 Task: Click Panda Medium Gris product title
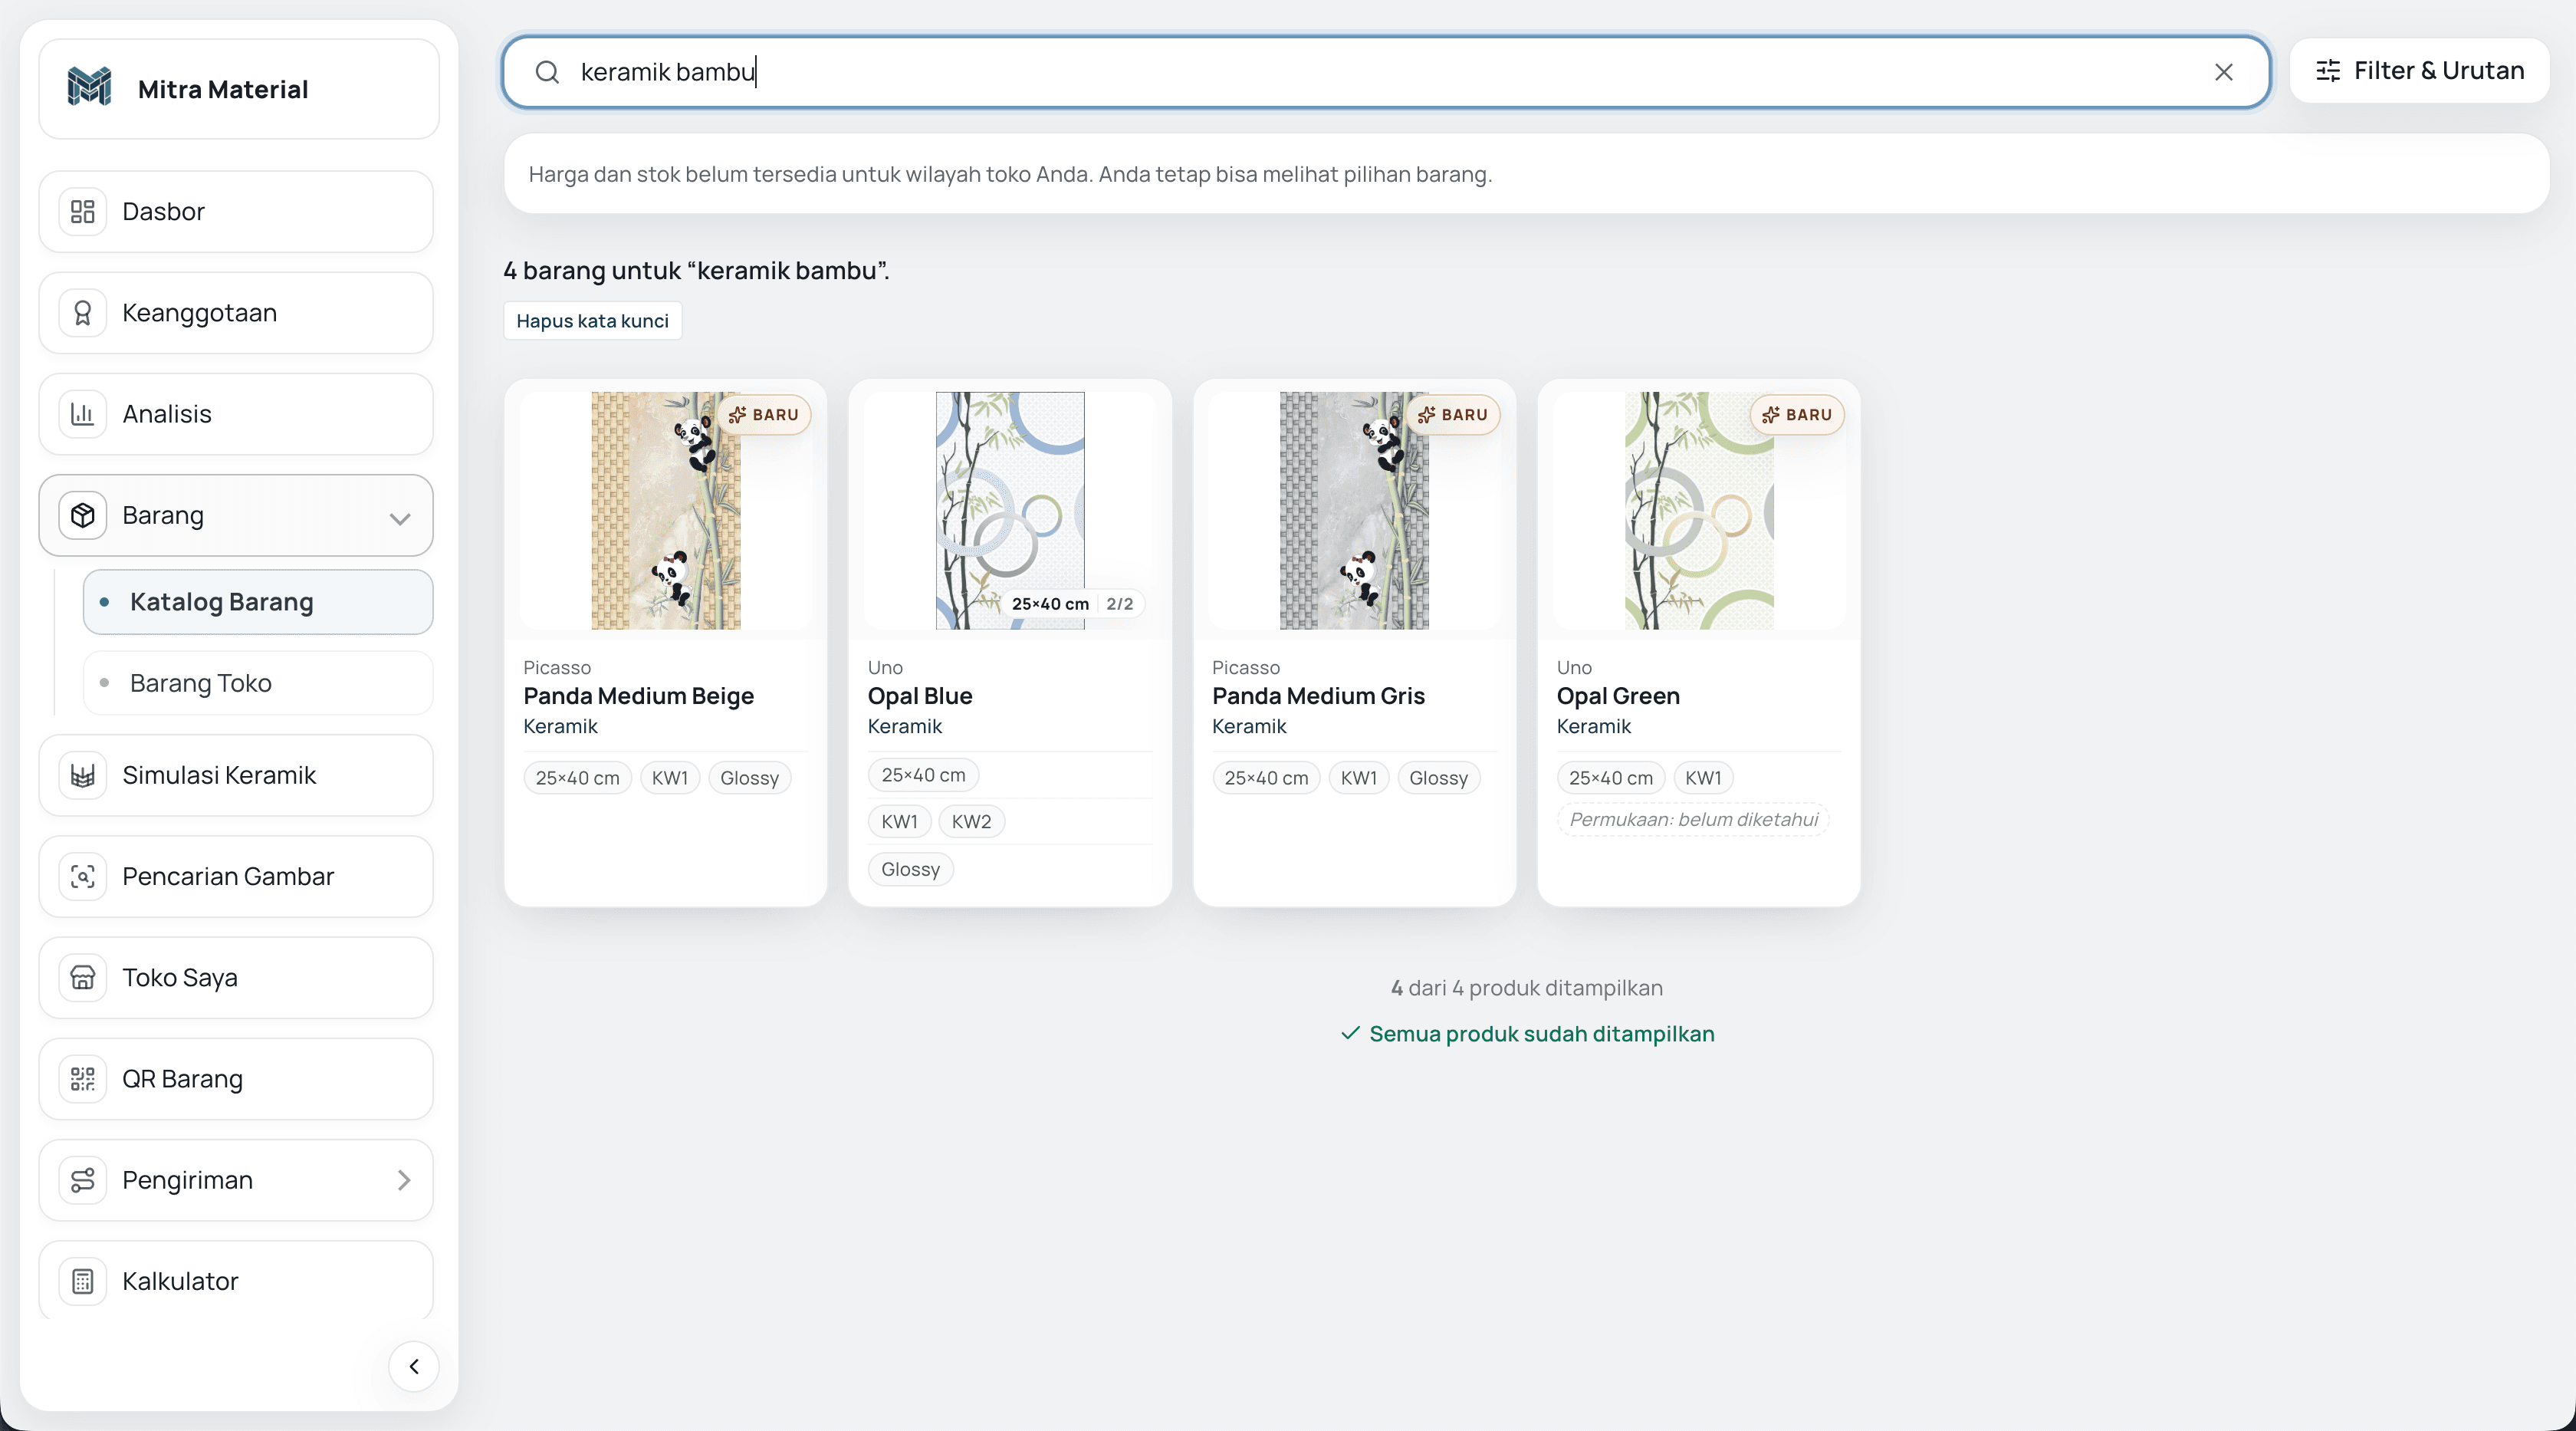tap(1318, 696)
